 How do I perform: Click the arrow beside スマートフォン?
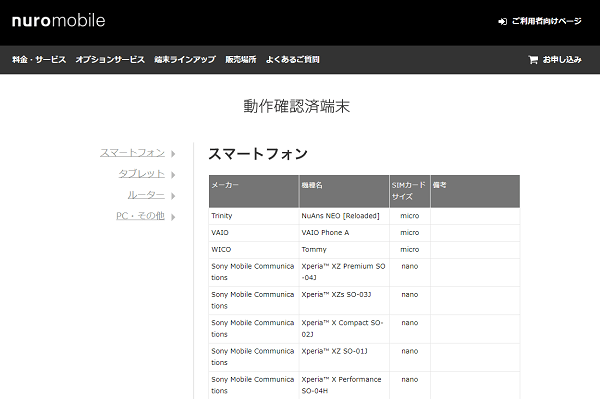coord(173,154)
